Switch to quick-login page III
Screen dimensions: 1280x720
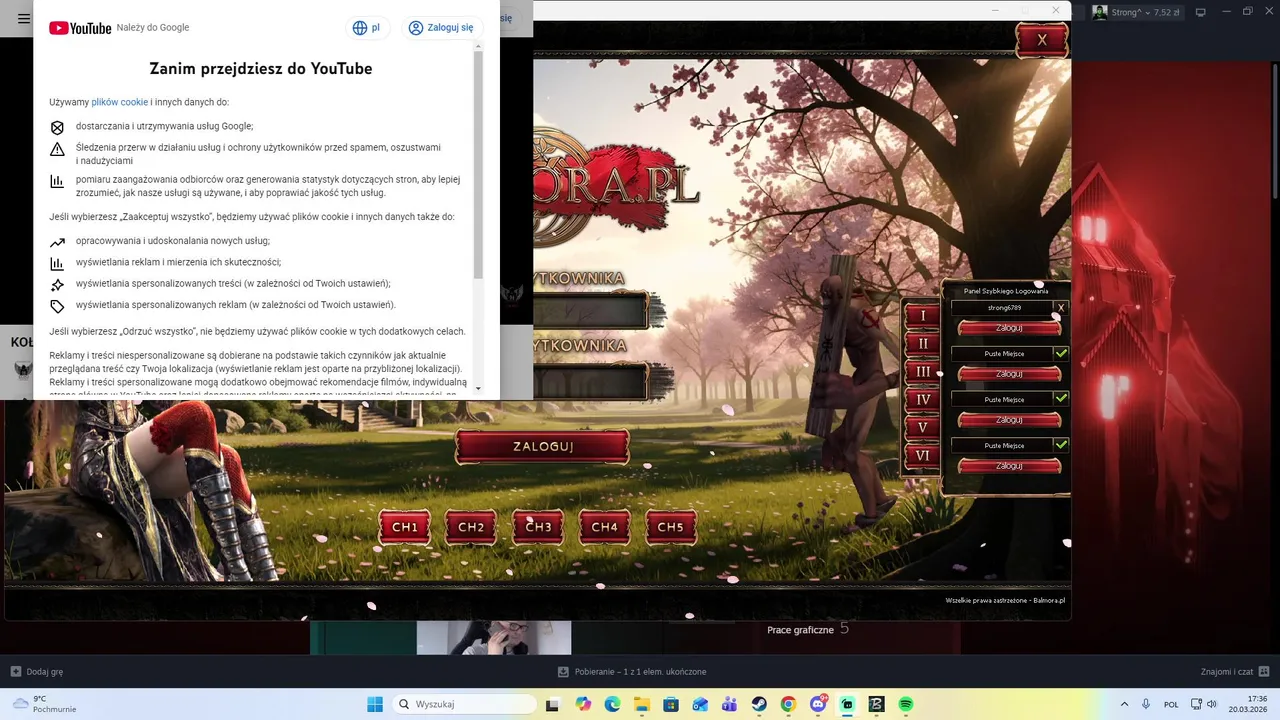(x=923, y=371)
